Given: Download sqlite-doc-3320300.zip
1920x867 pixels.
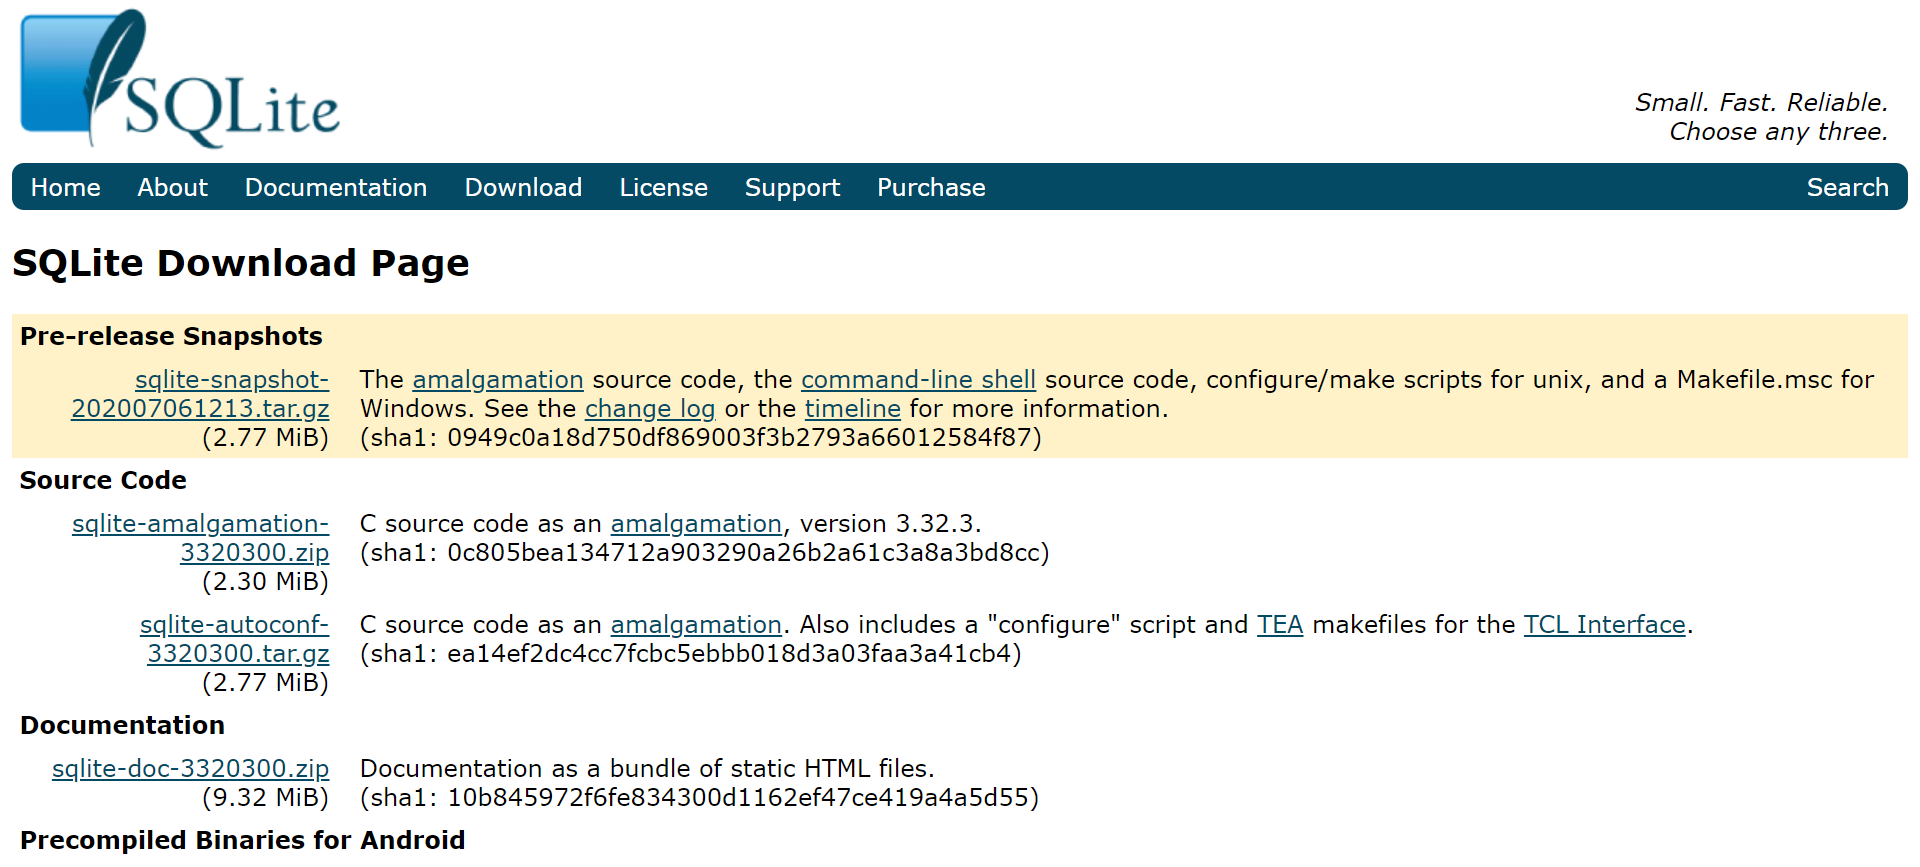Looking at the screenshot, I should [x=190, y=769].
